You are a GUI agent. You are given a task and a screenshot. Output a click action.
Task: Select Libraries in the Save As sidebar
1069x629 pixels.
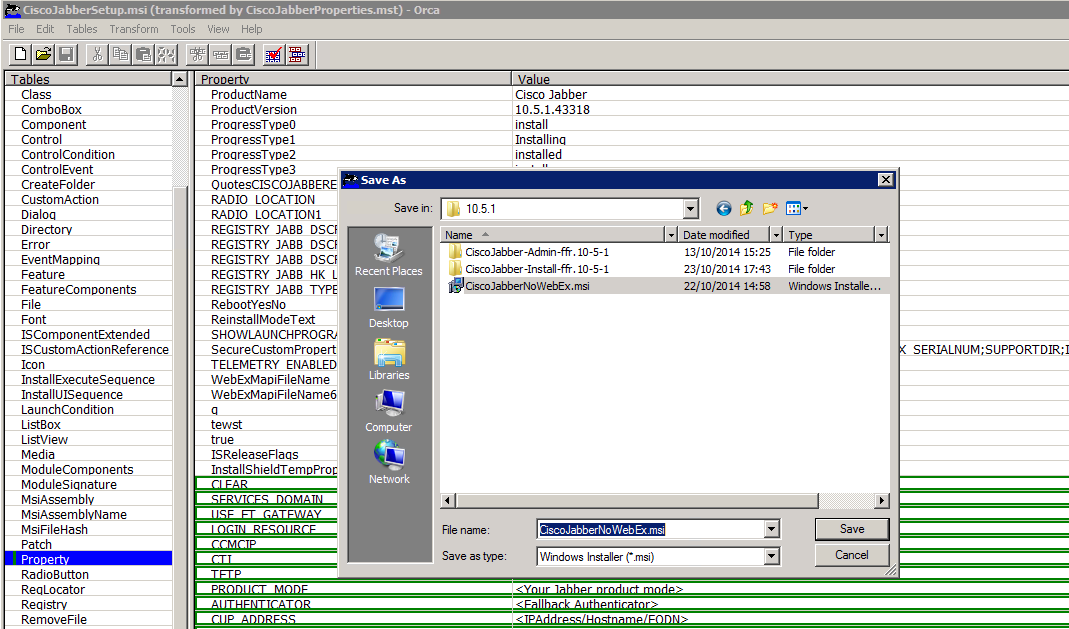click(x=389, y=359)
